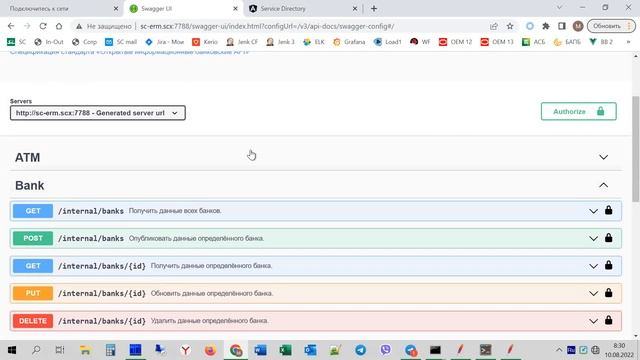The image size is (640, 360).
Task: Open the Grafana bookmark
Action: tap(349, 42)
